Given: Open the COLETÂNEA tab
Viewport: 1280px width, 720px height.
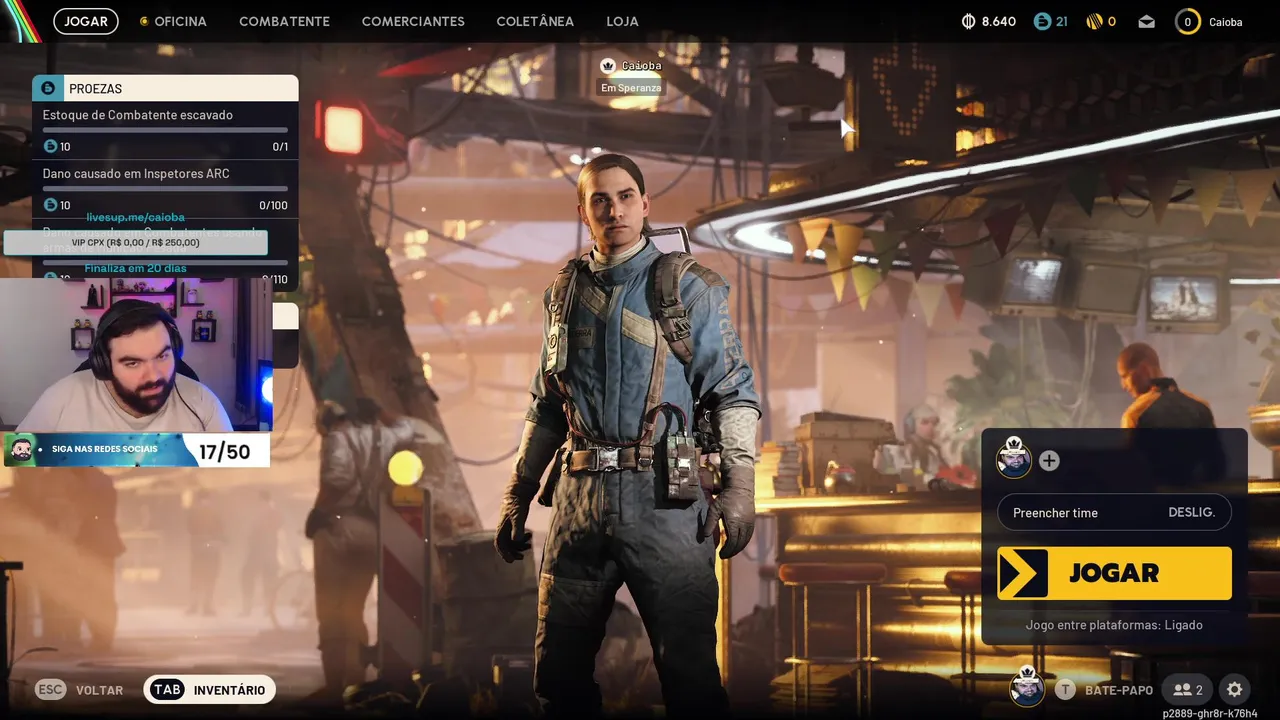Looking at the screenshot, I should coord(535,21).
